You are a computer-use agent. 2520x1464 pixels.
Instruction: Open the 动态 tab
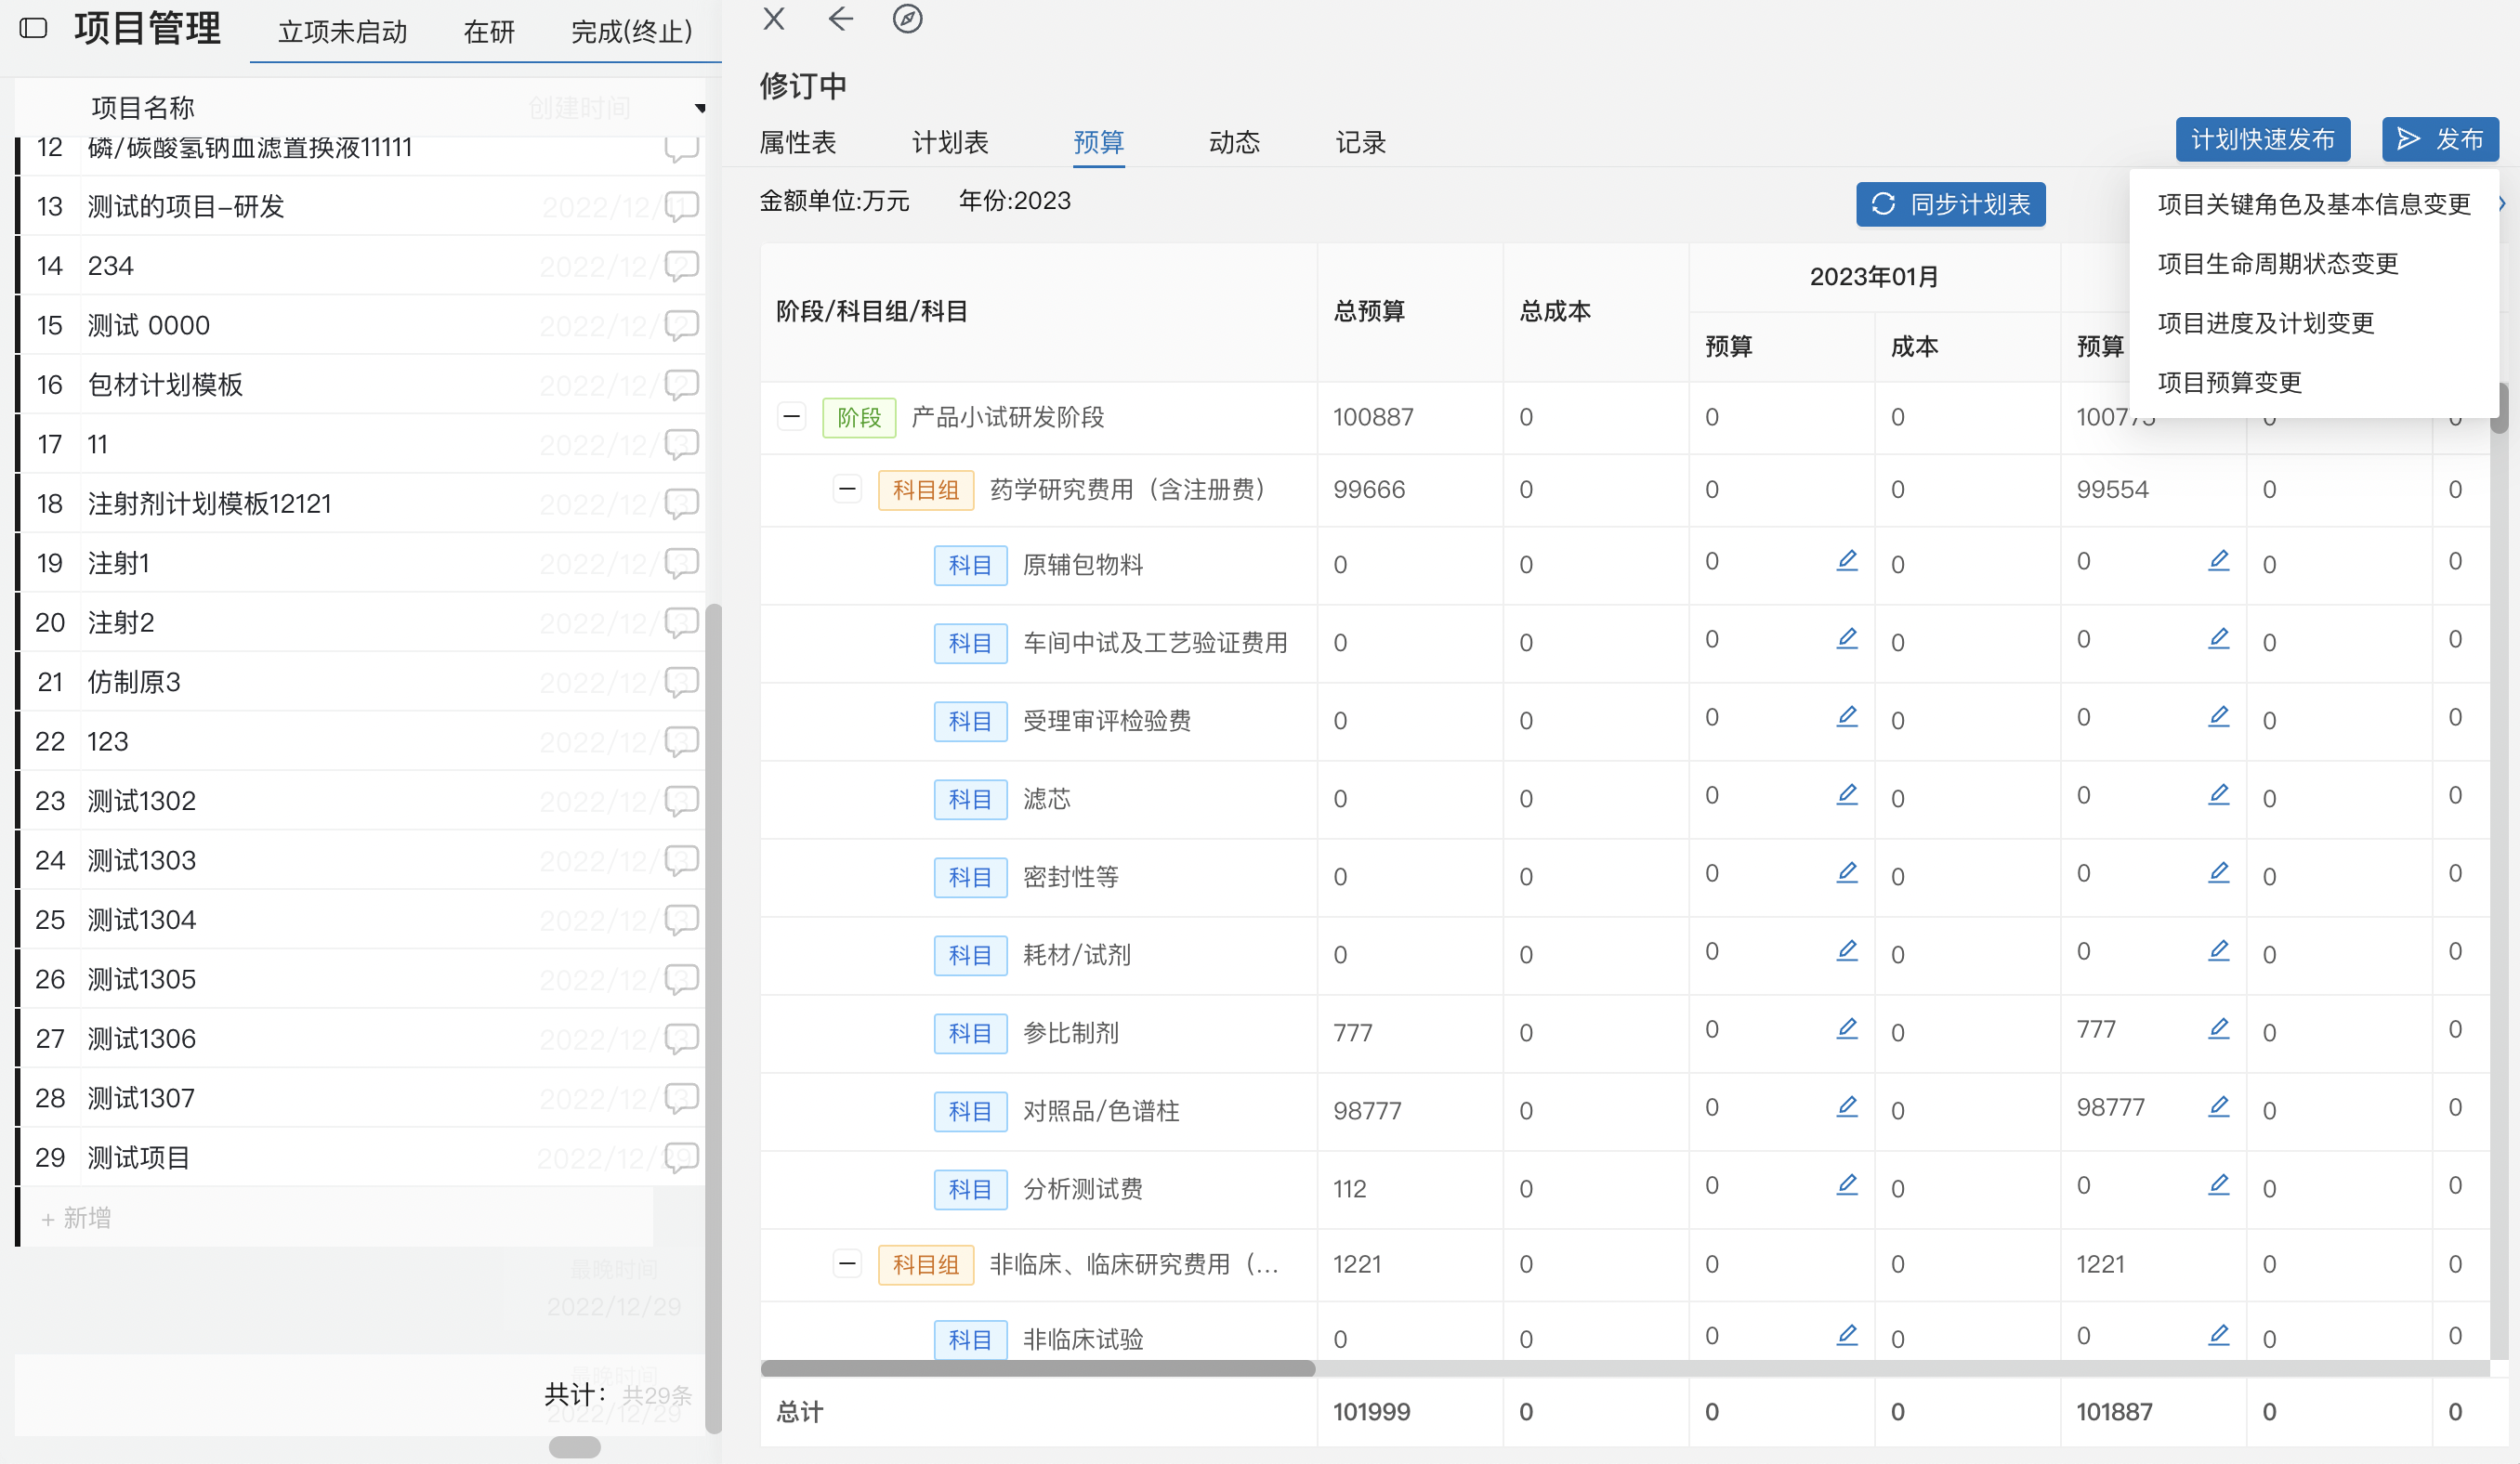tap(1234, 142)
